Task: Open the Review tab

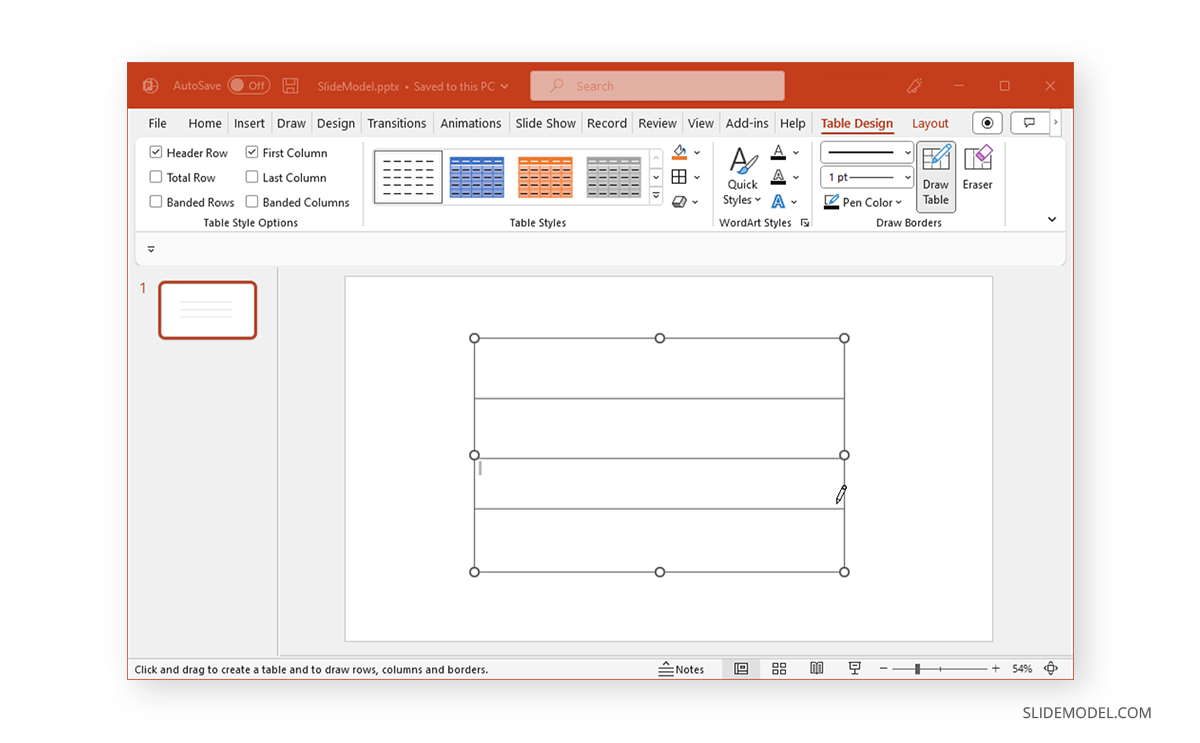Action: (x=657, y=123)
